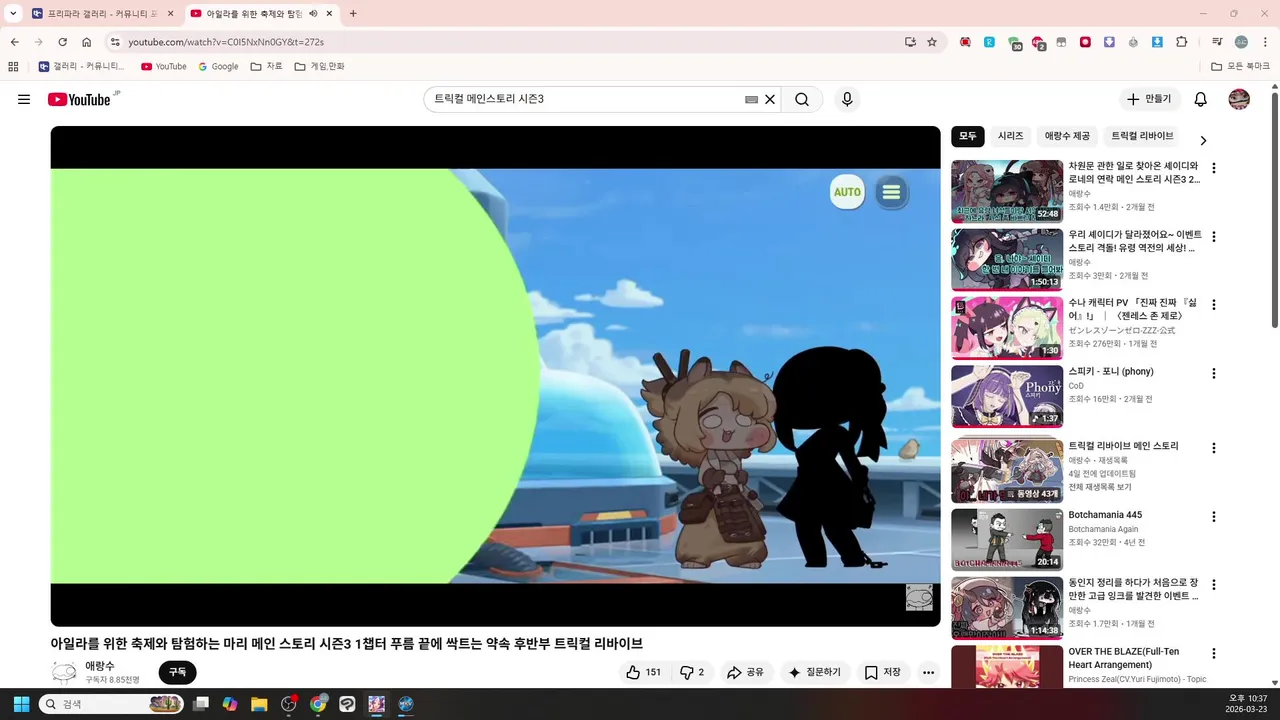Screen dimensions: 1280x720
Task: Close the current YouTube tab
Action: click(329, 14)
